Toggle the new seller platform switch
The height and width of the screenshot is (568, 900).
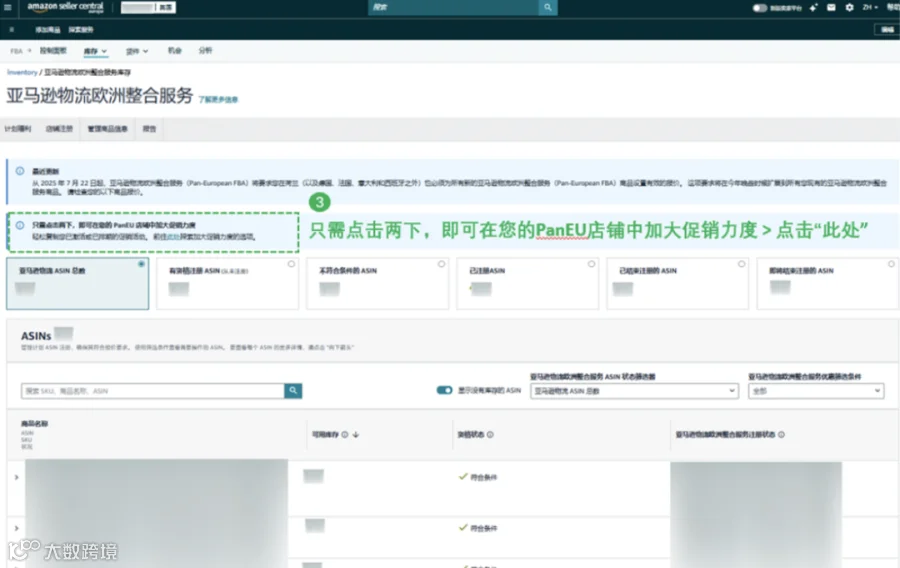(759, 8)
